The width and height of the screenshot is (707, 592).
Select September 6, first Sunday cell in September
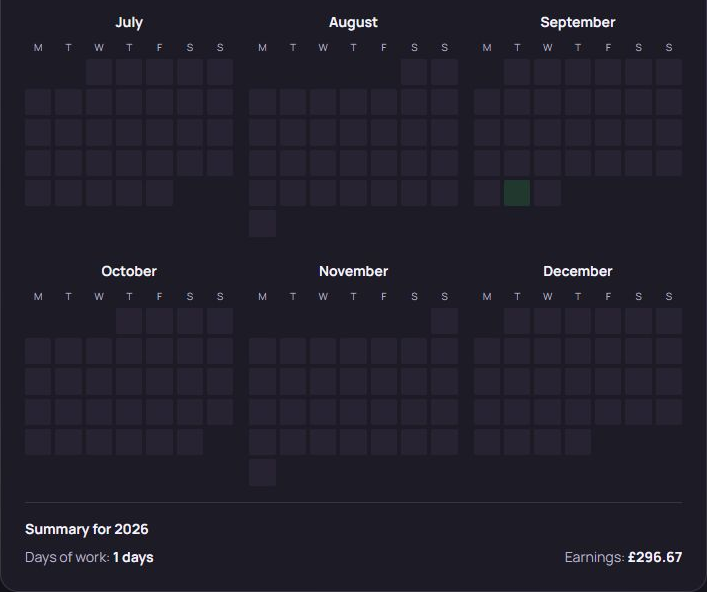pyautogui.click(x=669, y=72)
